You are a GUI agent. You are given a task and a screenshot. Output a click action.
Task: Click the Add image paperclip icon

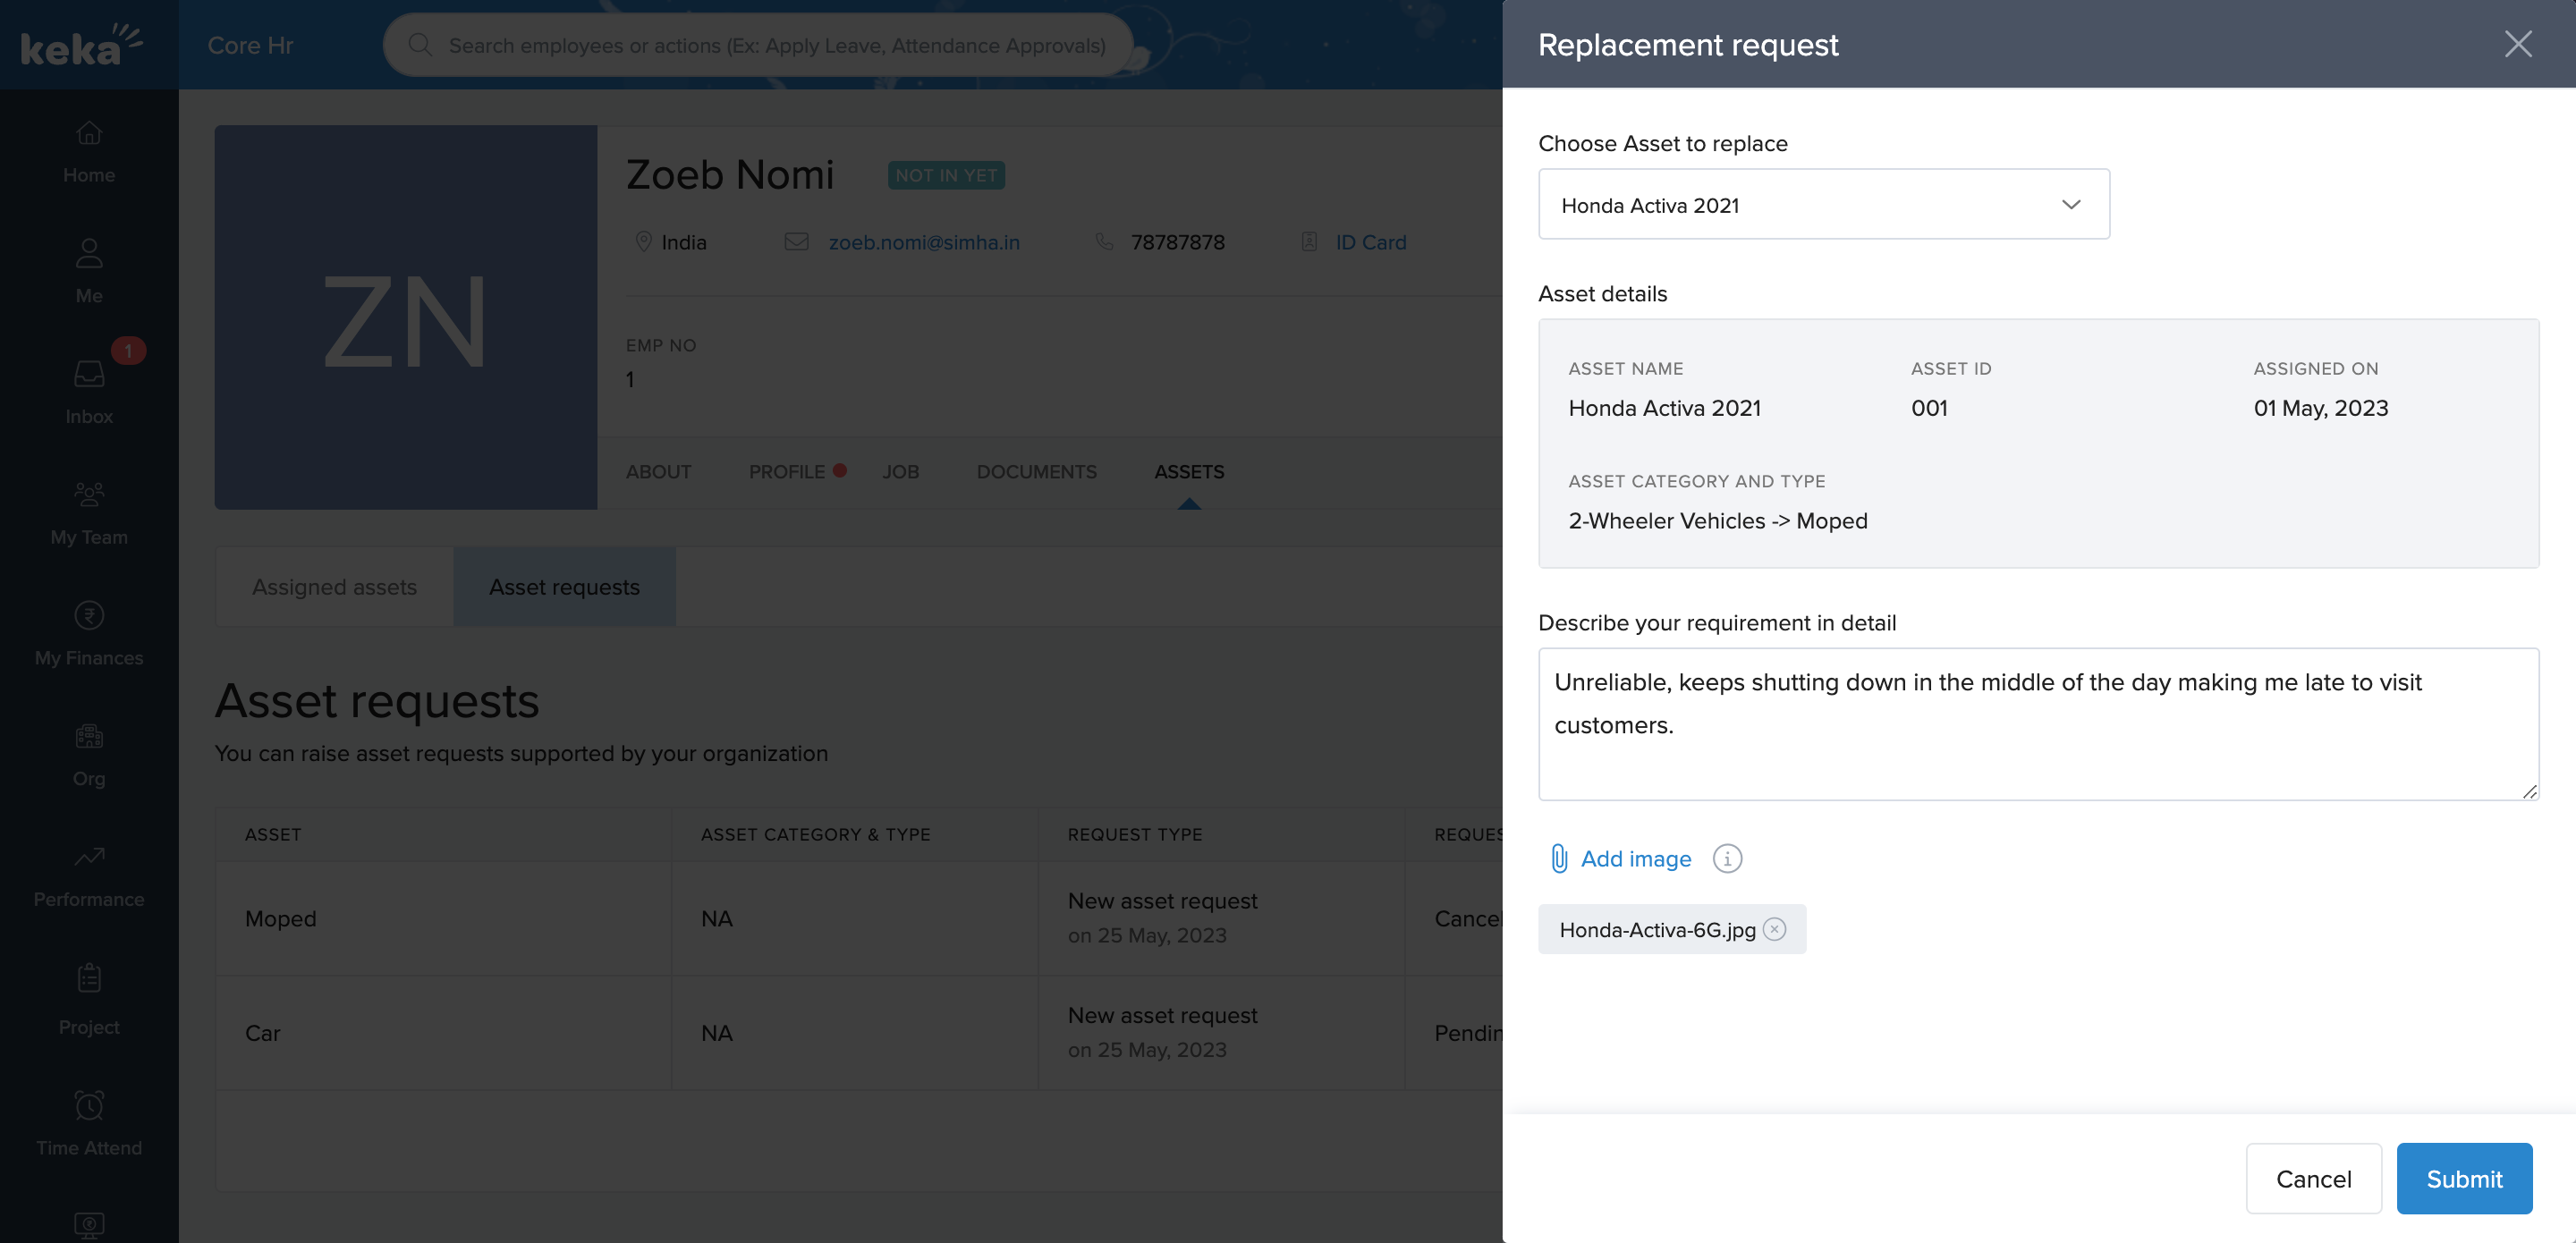pyautogui.click(x=1558, y=858)
